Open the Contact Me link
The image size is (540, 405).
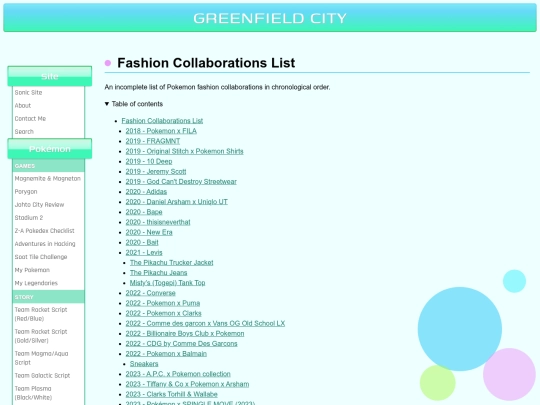[x=30, y=118]
